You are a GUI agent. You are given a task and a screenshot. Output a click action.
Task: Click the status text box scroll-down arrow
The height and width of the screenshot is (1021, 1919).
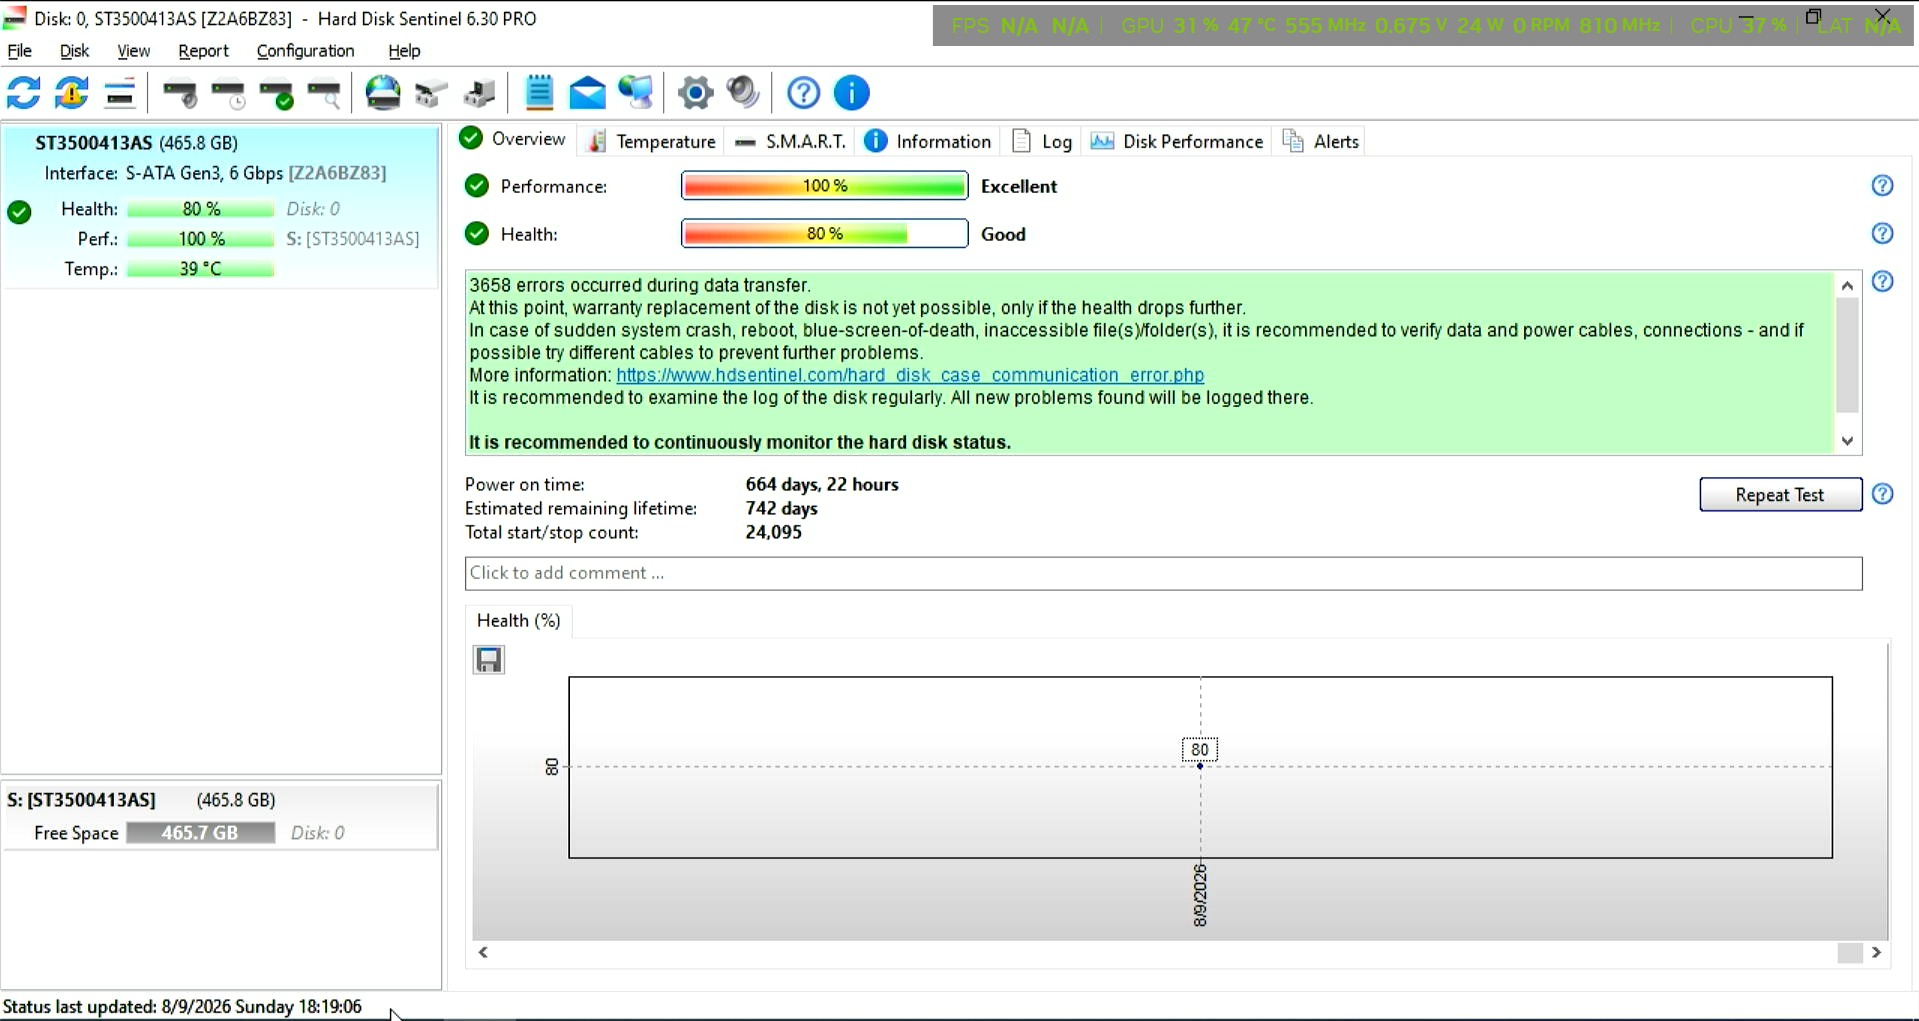coord(1848,441)
